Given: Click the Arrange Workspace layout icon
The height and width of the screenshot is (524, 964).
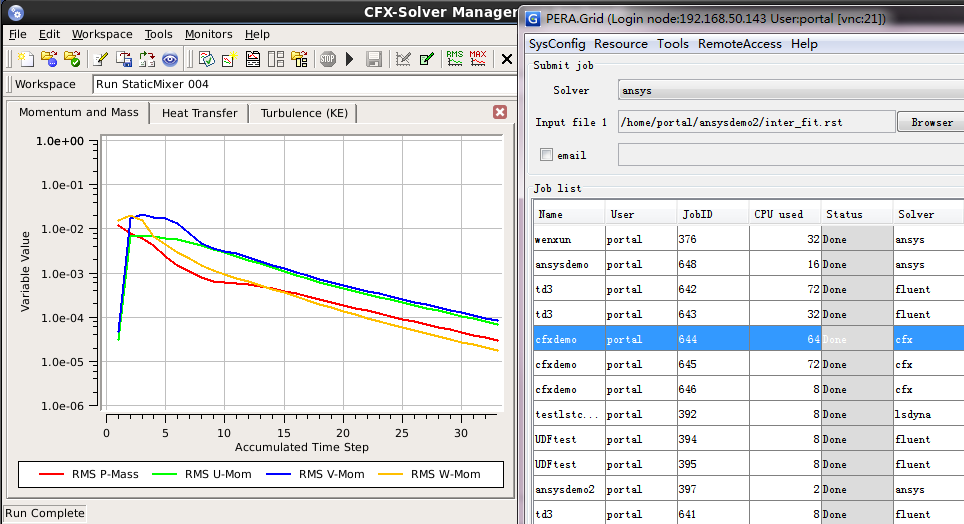Looking at the screenshot, I should point(276,59).
